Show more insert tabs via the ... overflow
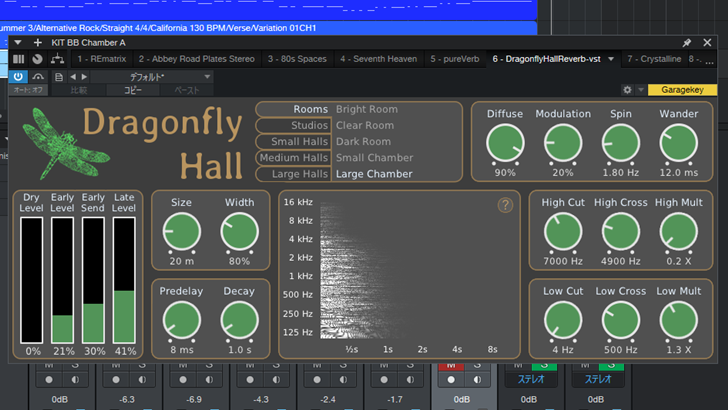Image resolution: width=728 pixels, height=410 pixels. click(709, 60)
